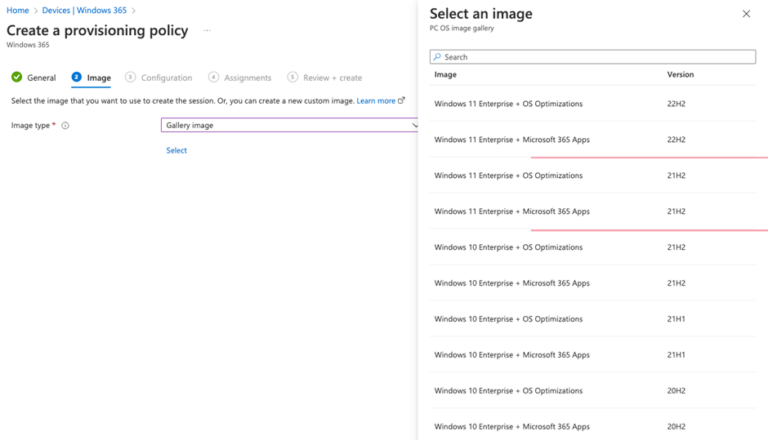Pick Windows 10 Enterprise + Microsoft 365 Apps 21H1
The height and width of the screenshot is (440, 768).
(512, 355)
